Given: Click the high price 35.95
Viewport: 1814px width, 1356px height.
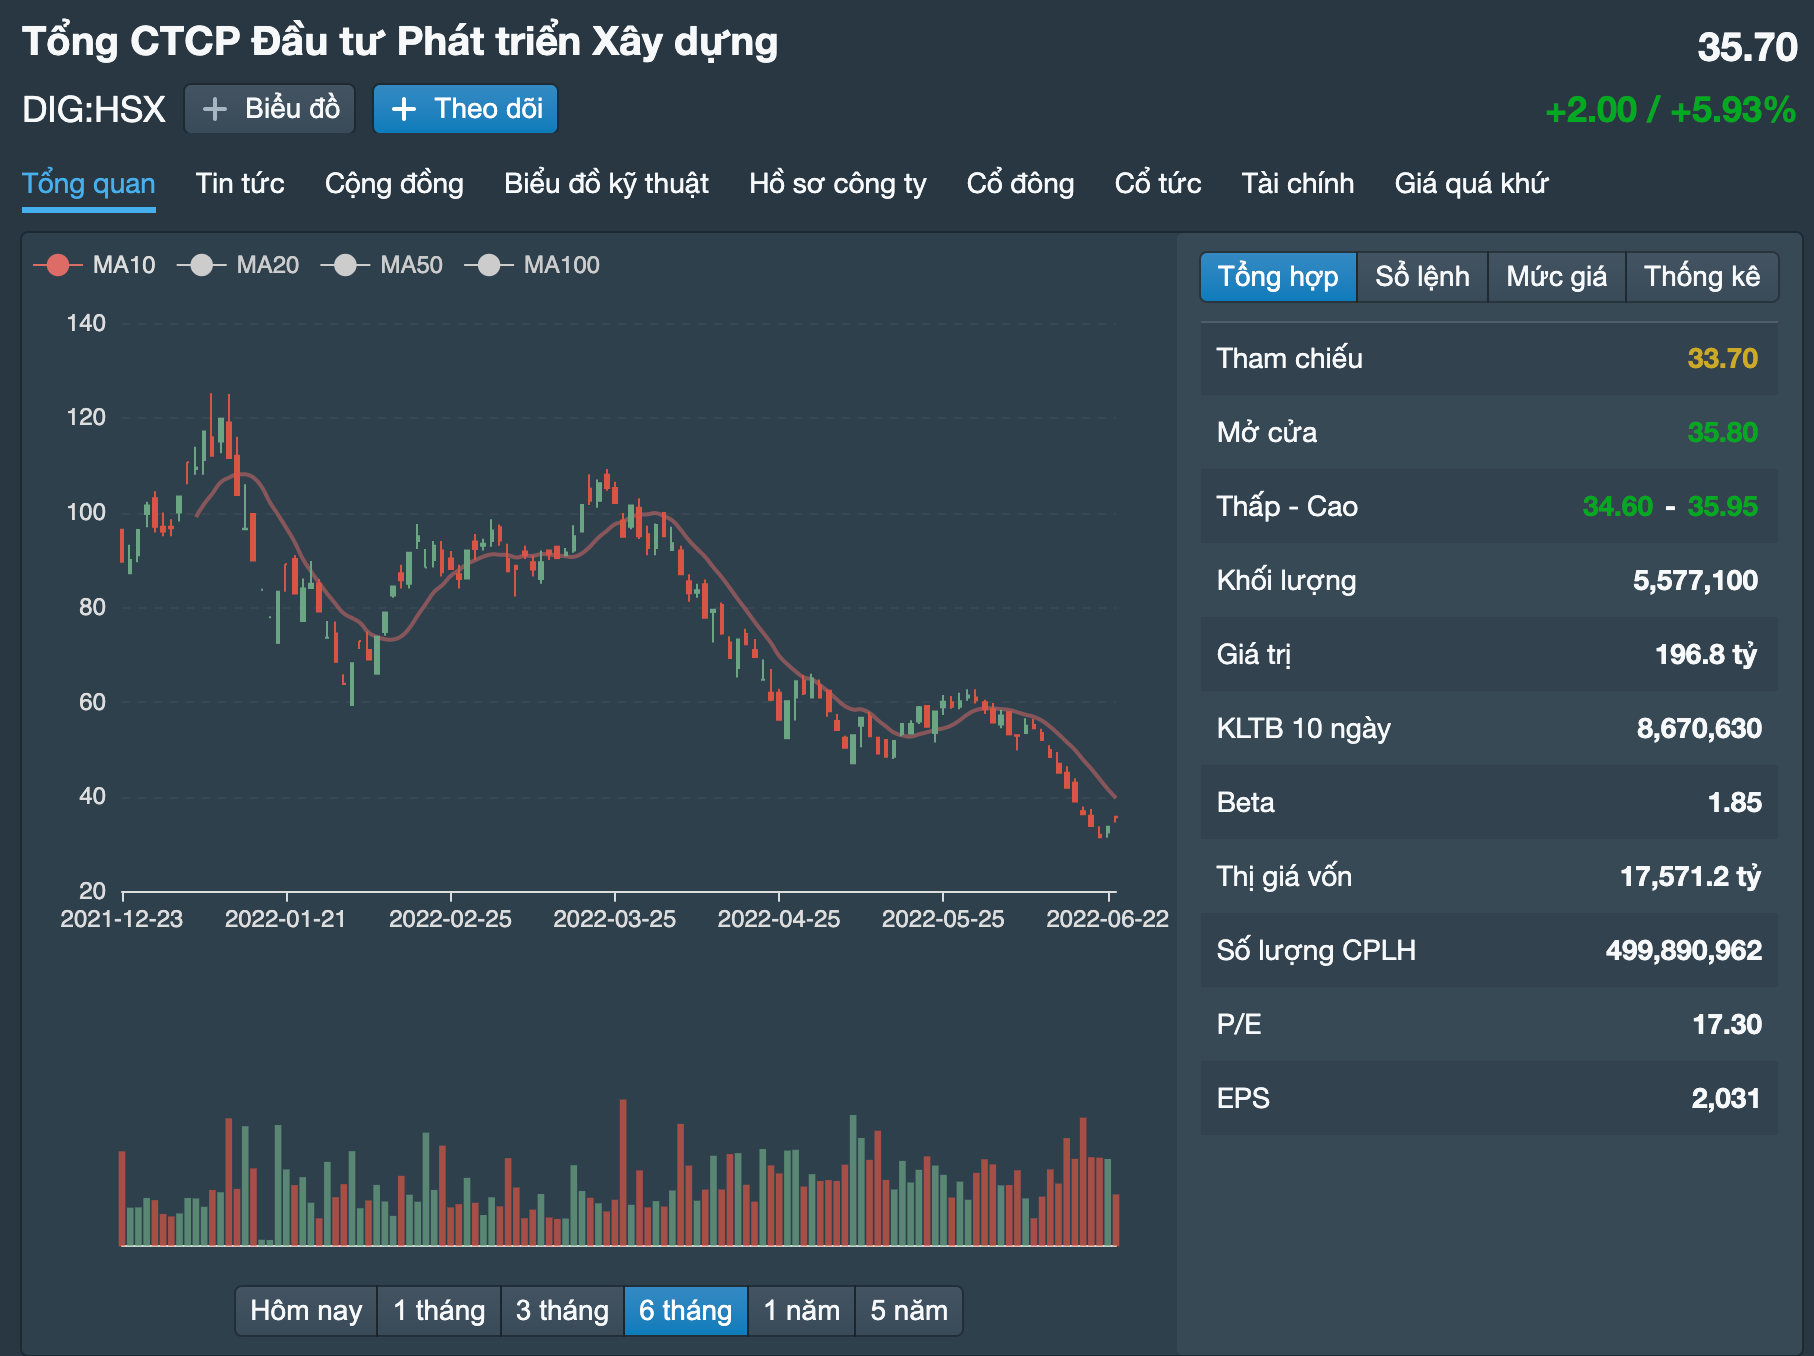Looking at the screenshot, I should (x=1723, y=506).
